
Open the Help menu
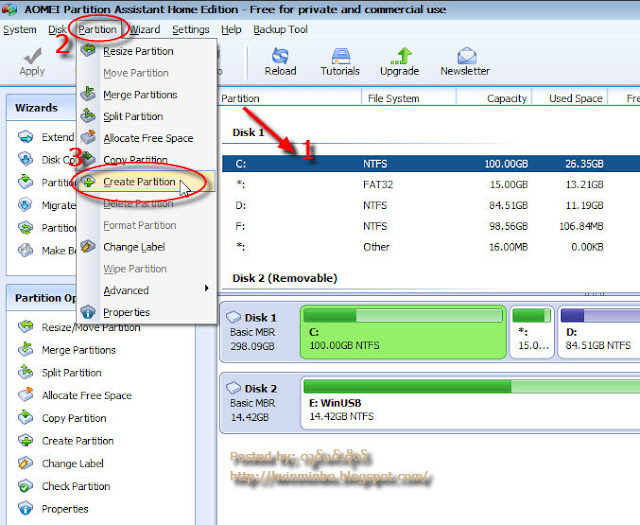click(x=231, y=30)
